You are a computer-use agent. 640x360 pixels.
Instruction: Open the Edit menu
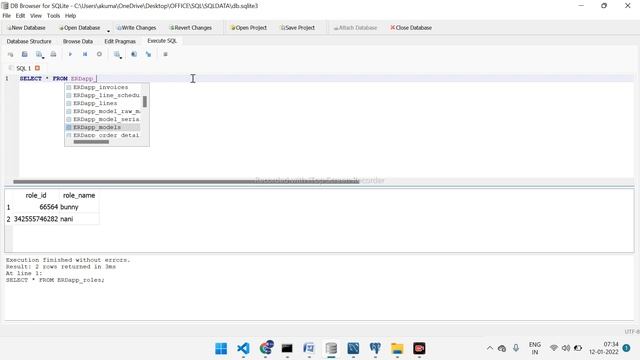[x=20, y=16]
